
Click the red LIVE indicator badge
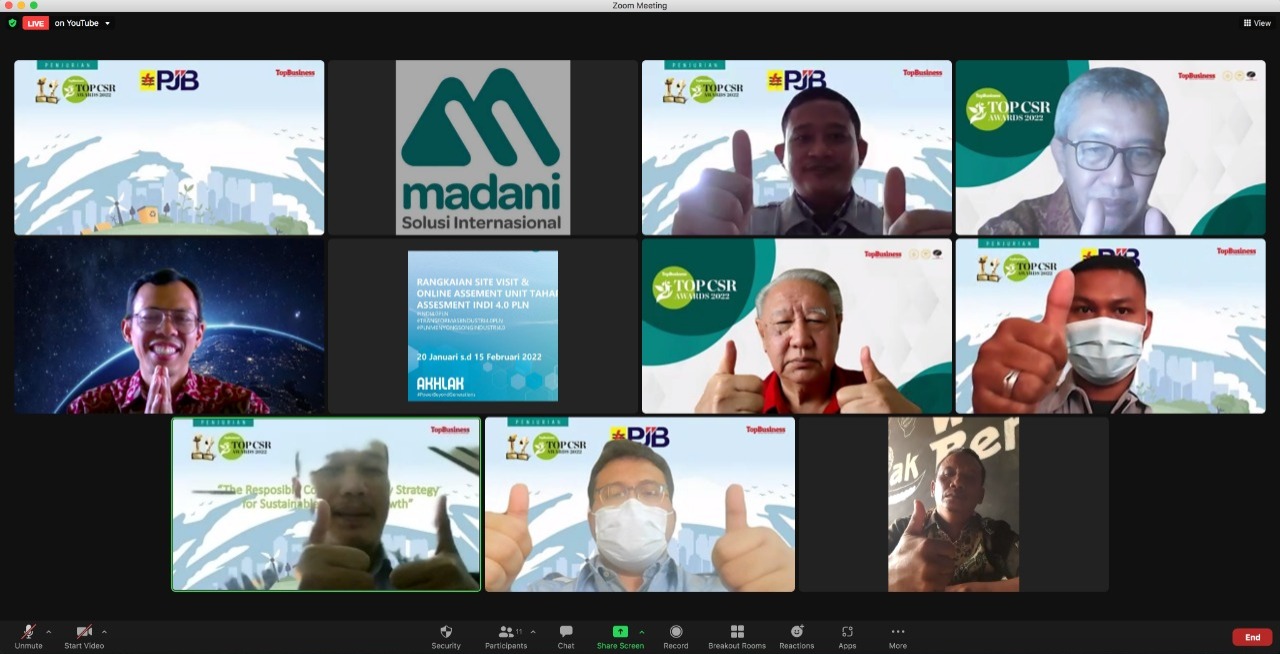(36, 23)
